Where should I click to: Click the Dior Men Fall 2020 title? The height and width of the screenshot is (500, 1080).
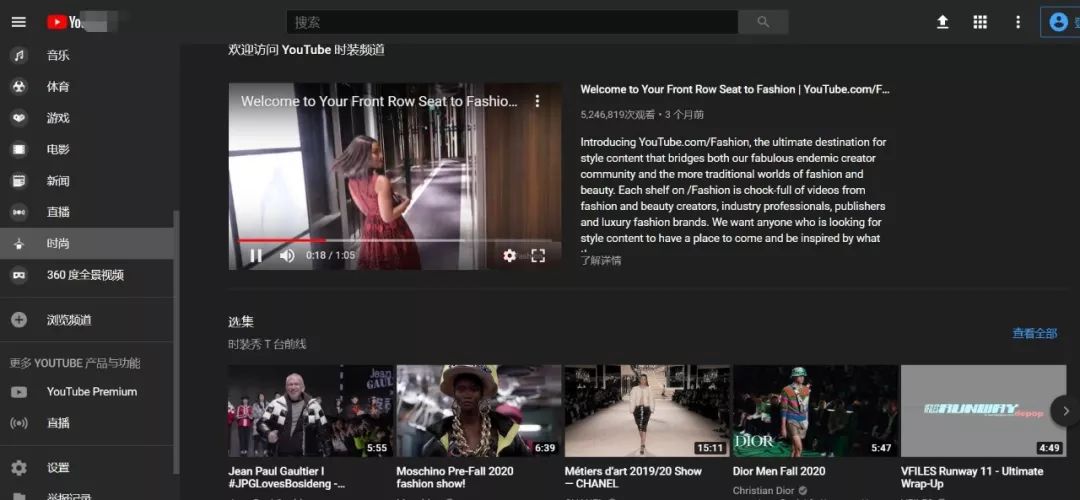[x=779, y=471]
